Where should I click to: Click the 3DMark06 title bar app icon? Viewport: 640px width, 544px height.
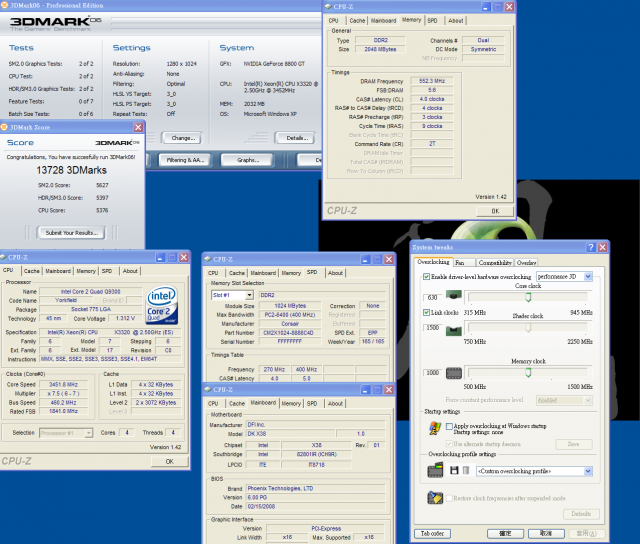pos(4,5)
